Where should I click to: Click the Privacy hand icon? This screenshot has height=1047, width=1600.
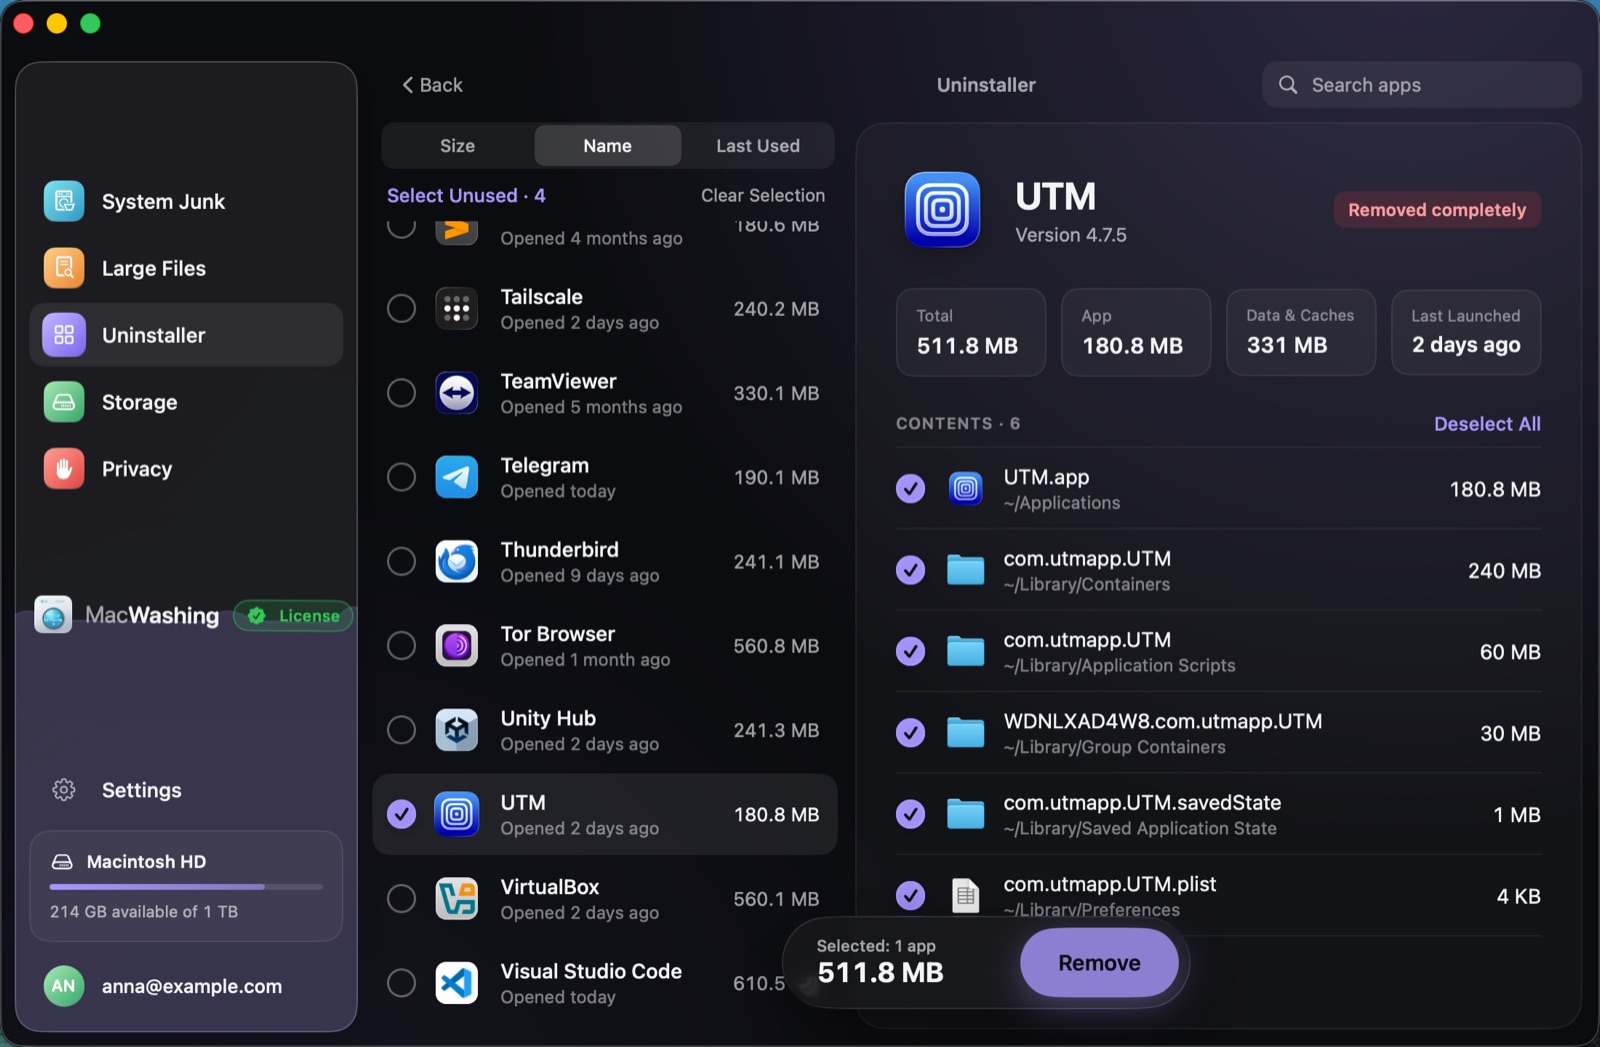pyautogui.click(x=64, y=469)
